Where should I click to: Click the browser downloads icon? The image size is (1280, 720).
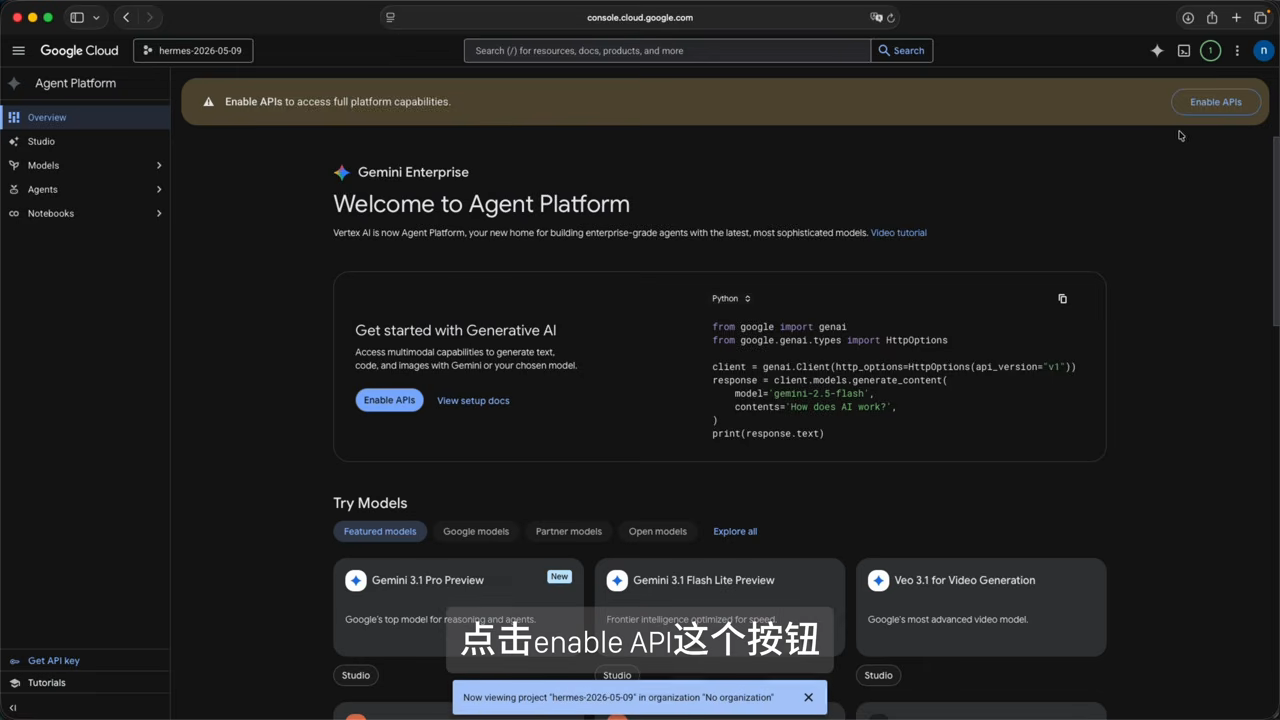[1188, 17]
